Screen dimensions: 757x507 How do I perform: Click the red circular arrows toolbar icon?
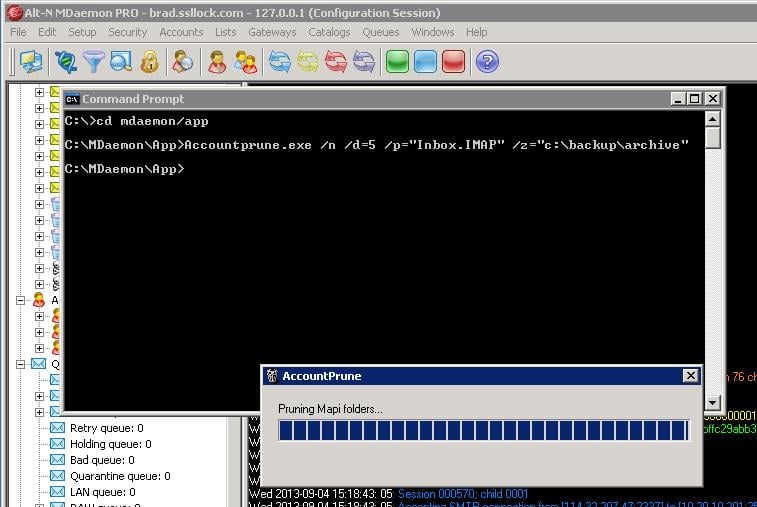point(336,62)
